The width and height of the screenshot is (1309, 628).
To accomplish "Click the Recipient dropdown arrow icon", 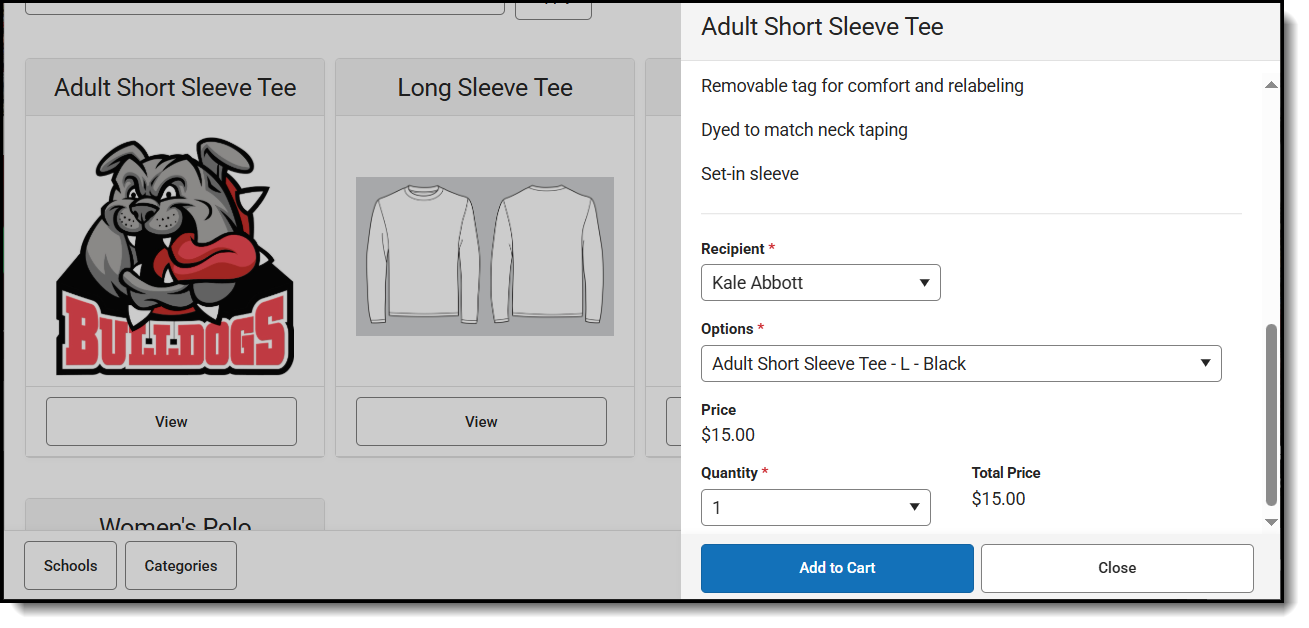I will pyautogui.click(x=924, y=283).
